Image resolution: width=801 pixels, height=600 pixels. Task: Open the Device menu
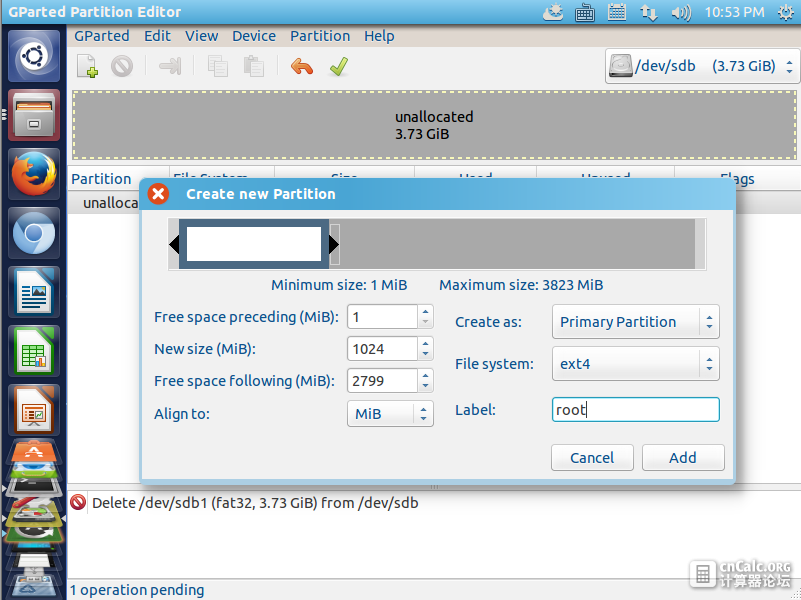(x=254, y=36)
